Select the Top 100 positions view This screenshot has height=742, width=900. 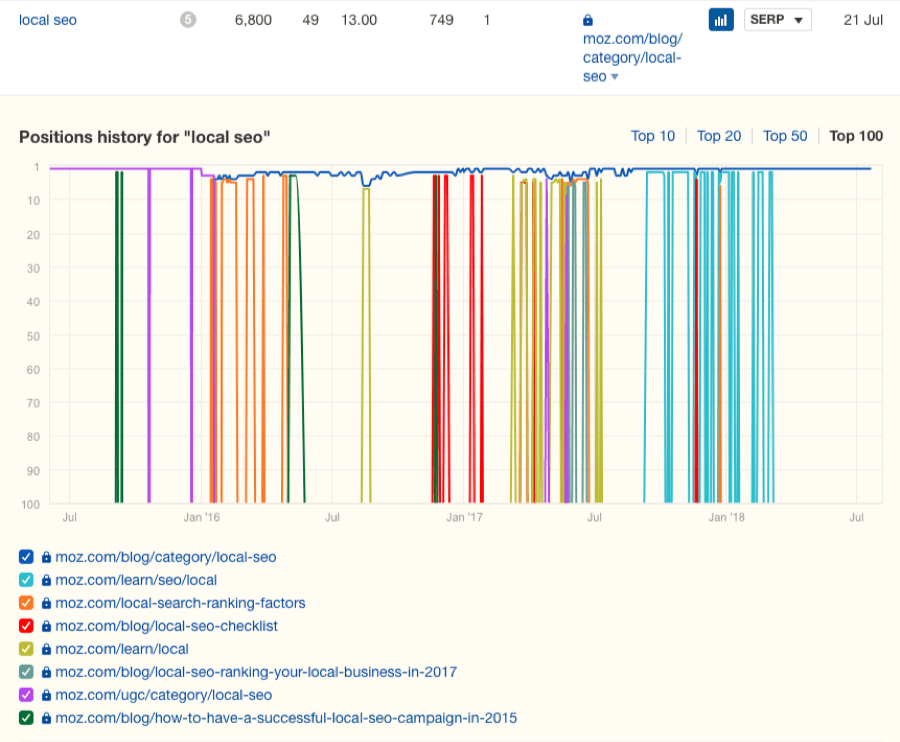click(x=856, y=136)
